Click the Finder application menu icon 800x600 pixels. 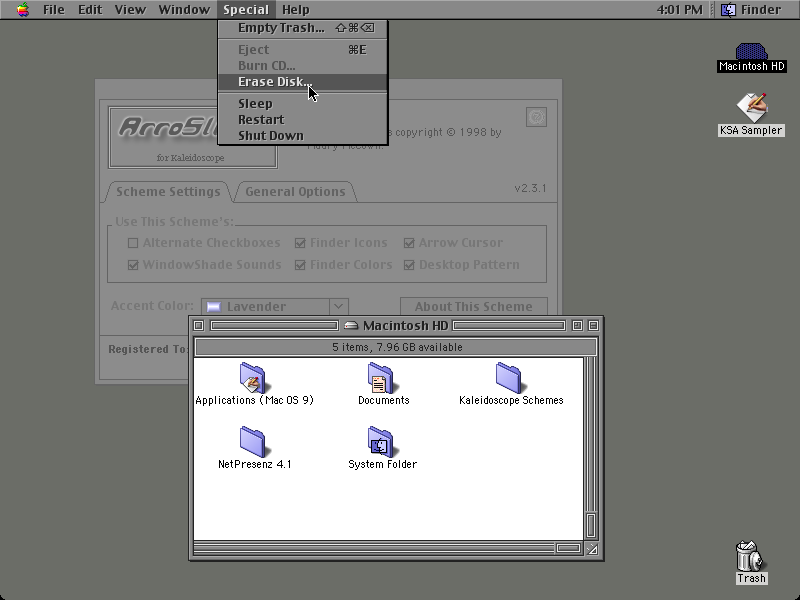coord(728,10)
